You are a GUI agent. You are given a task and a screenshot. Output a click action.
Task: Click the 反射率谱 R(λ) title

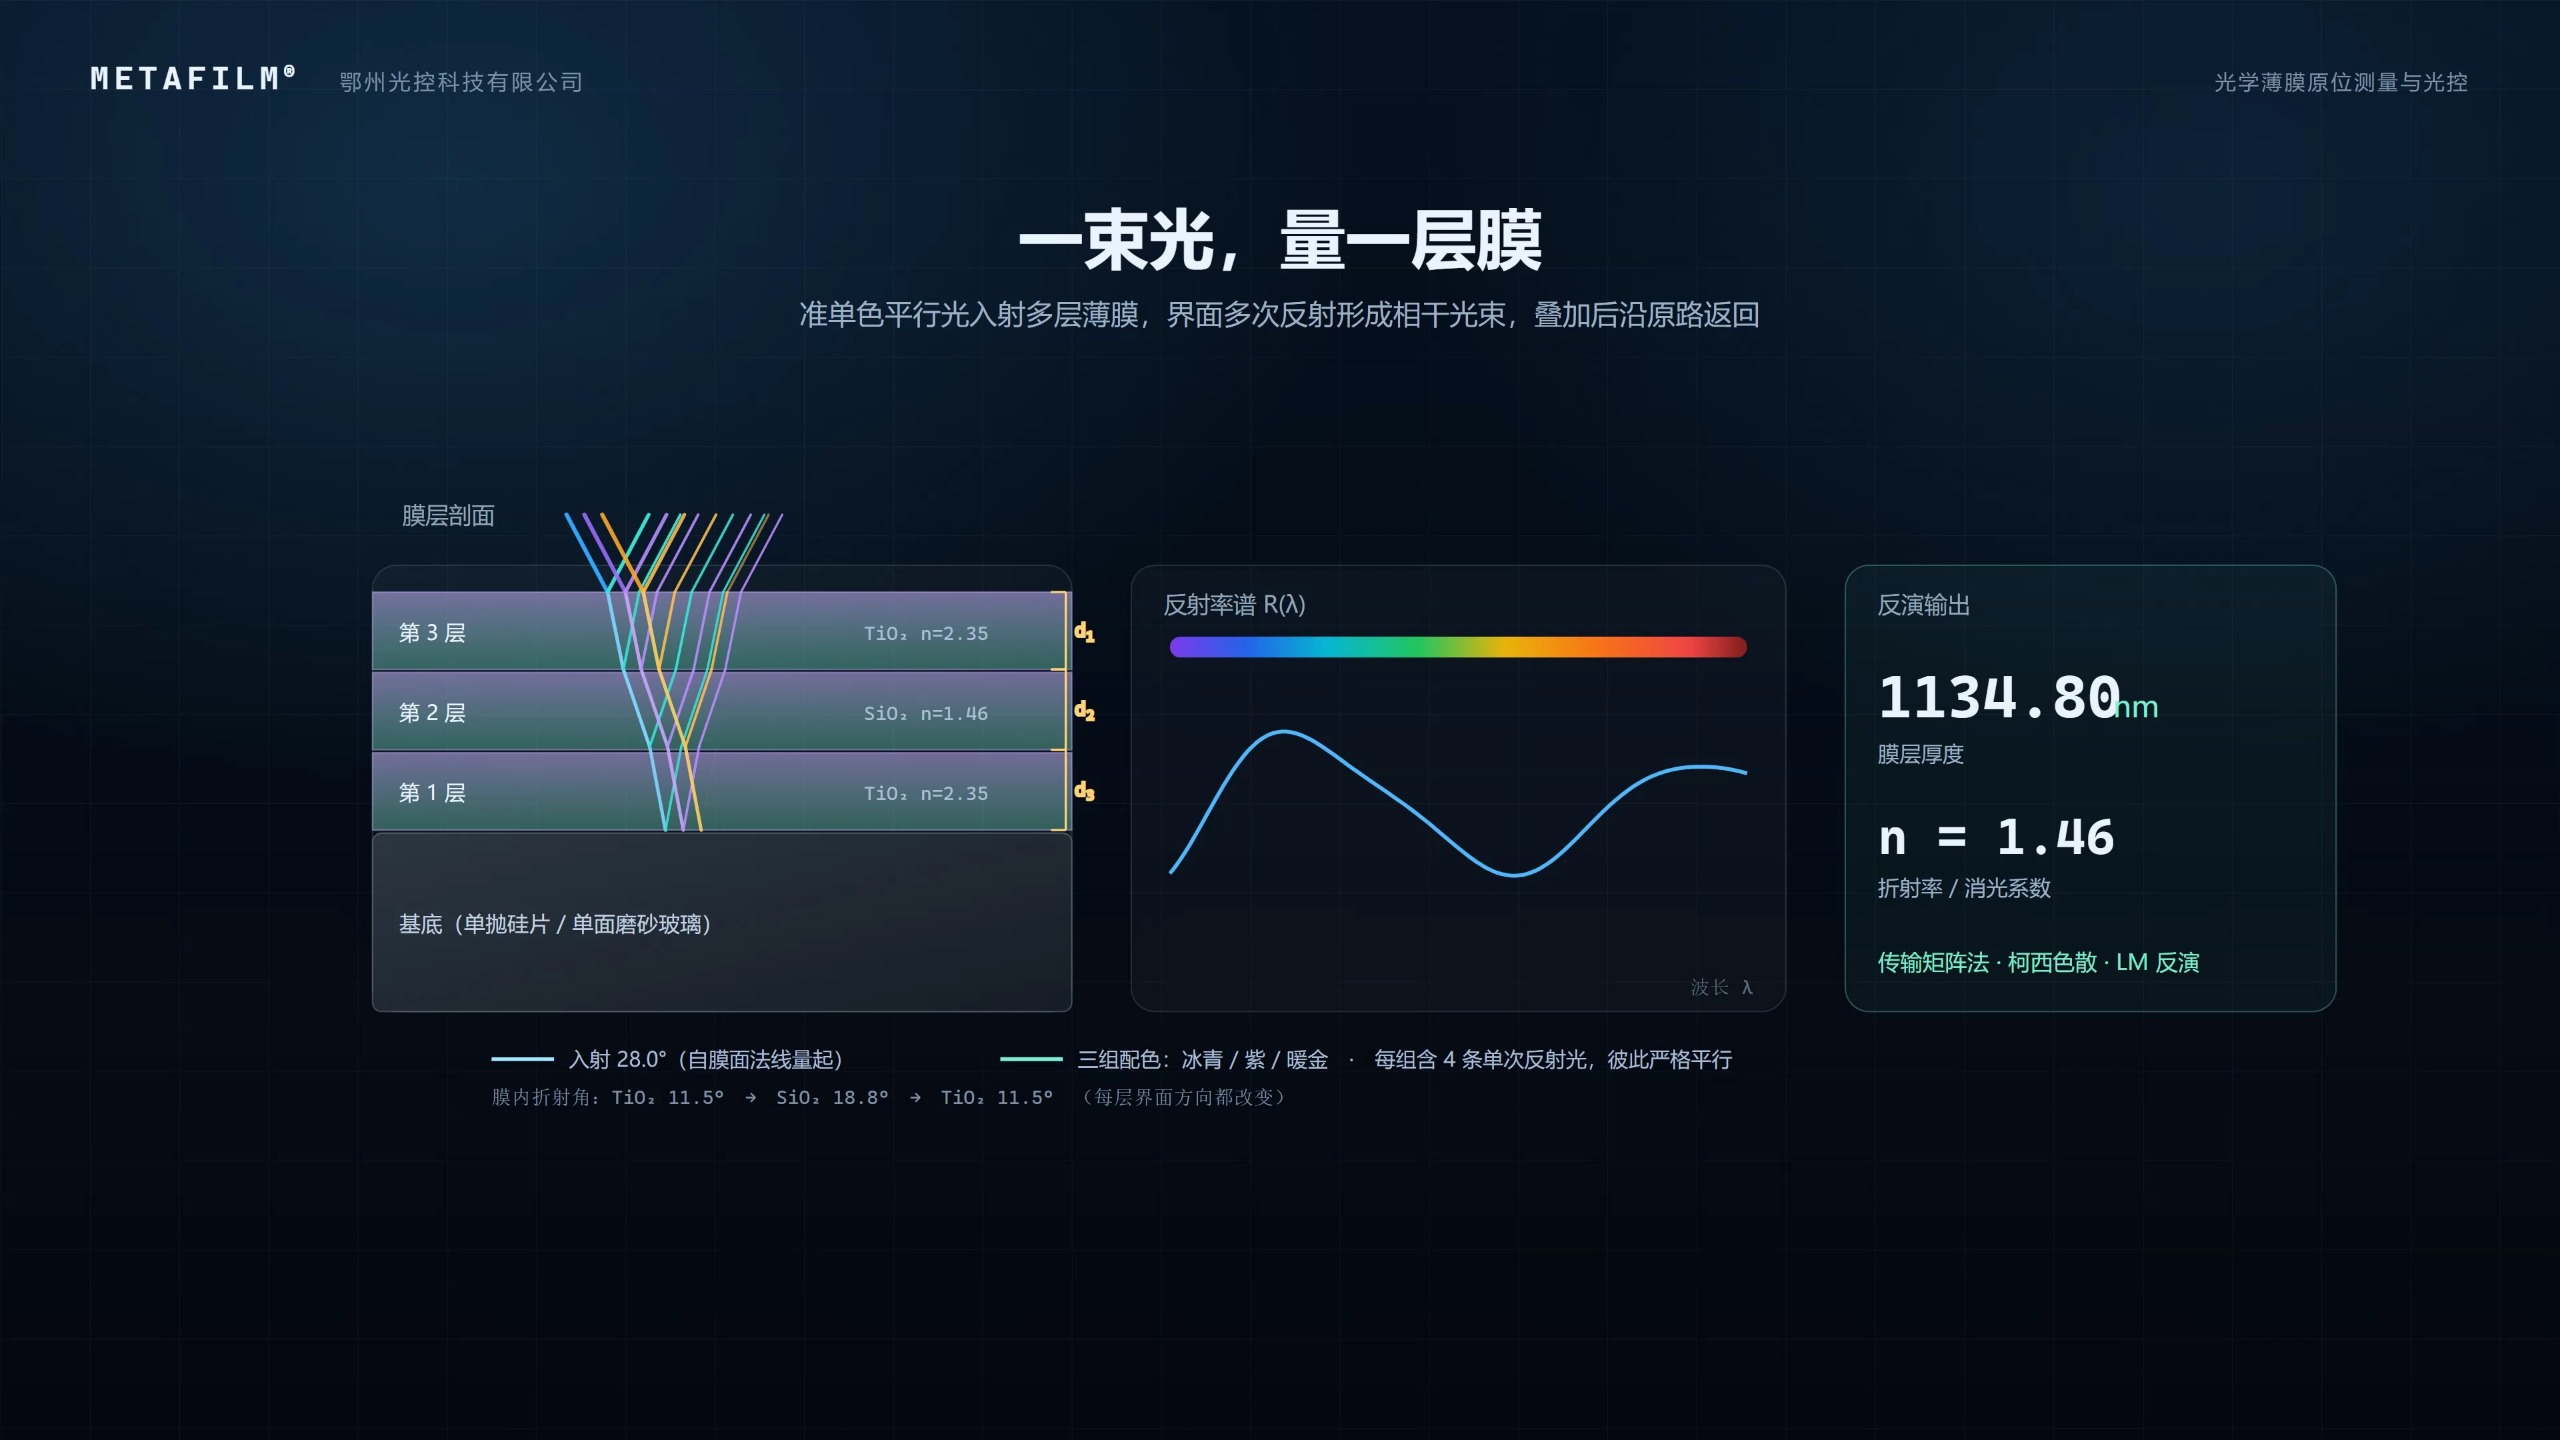(x=1234, y=605)
